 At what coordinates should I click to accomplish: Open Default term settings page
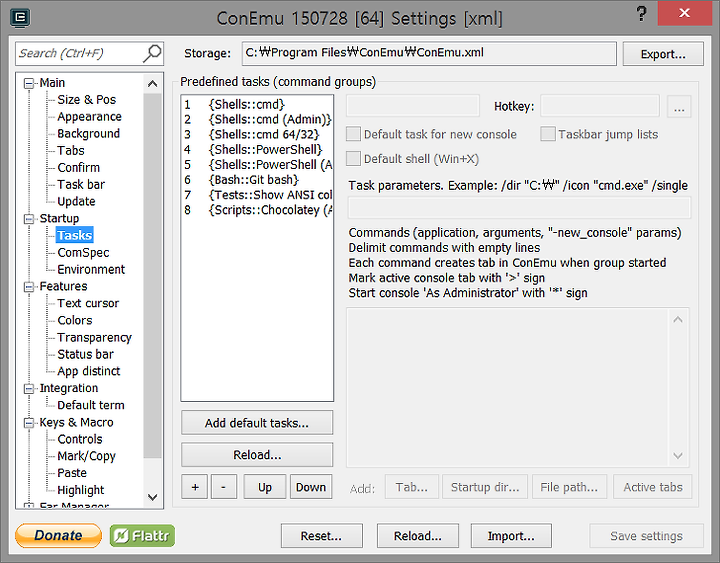pos(91,405)
